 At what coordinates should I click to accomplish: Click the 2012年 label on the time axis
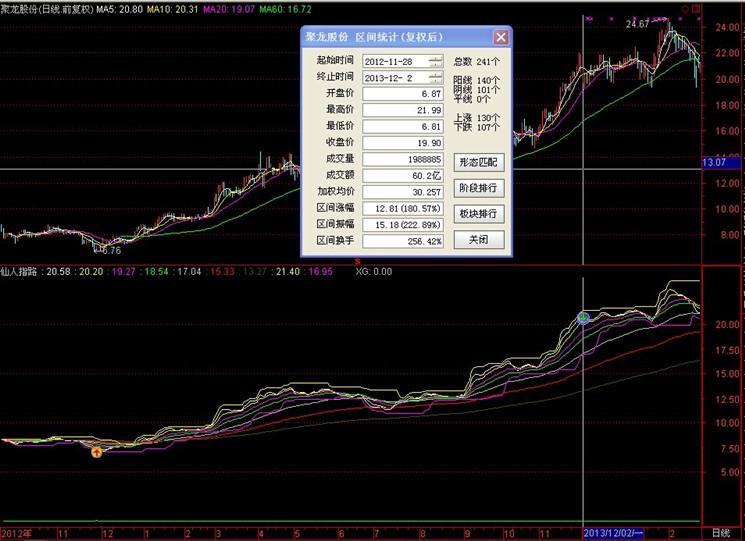coord(16,533)
